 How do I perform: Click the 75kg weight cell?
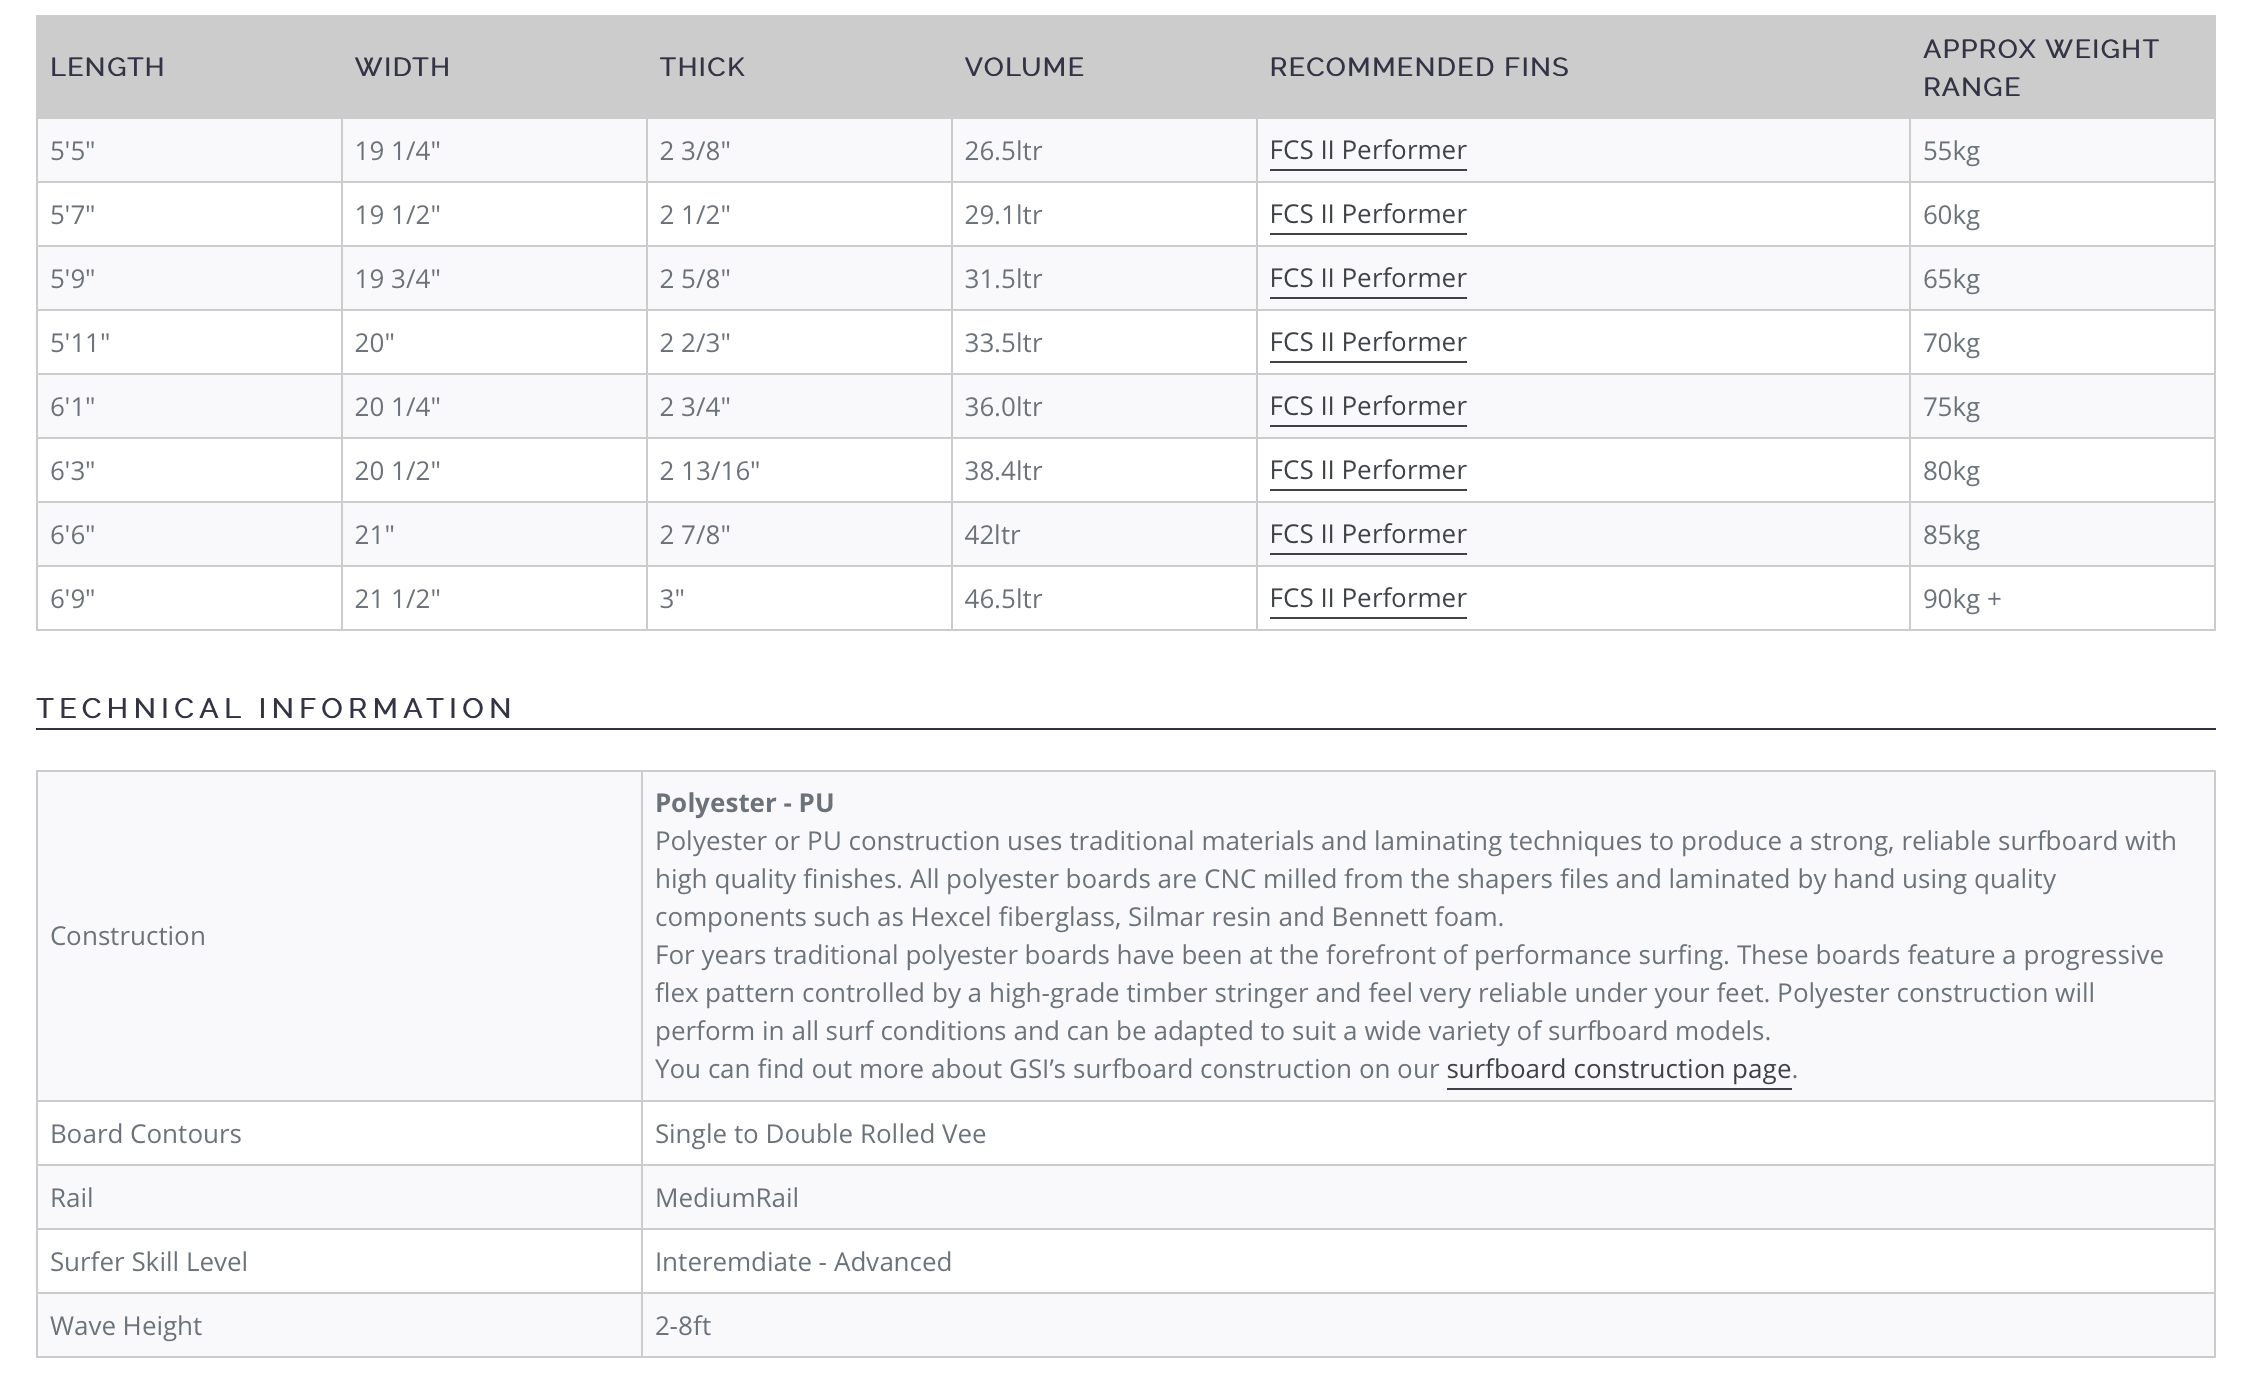point(2062,406)
